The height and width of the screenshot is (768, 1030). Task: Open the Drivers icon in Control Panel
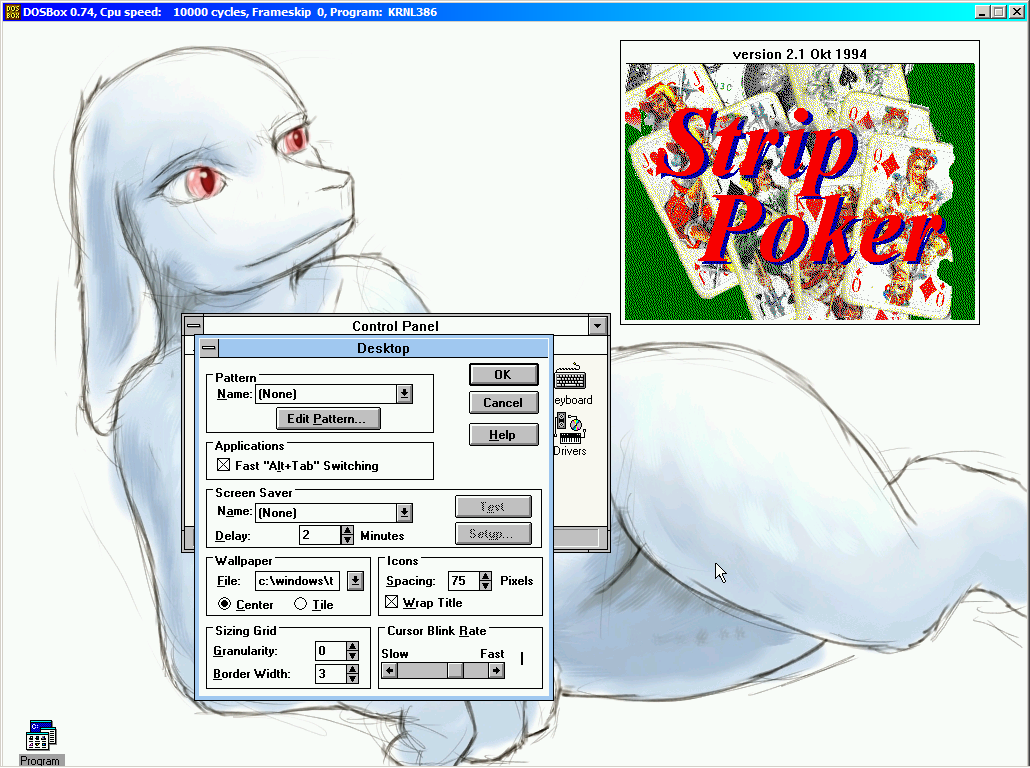569,428
